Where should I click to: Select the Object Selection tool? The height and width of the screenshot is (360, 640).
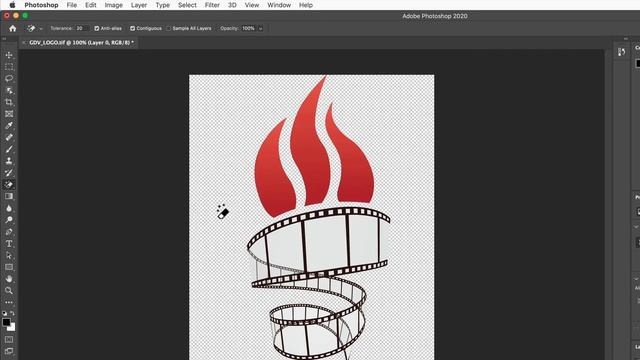pos(9,90)
